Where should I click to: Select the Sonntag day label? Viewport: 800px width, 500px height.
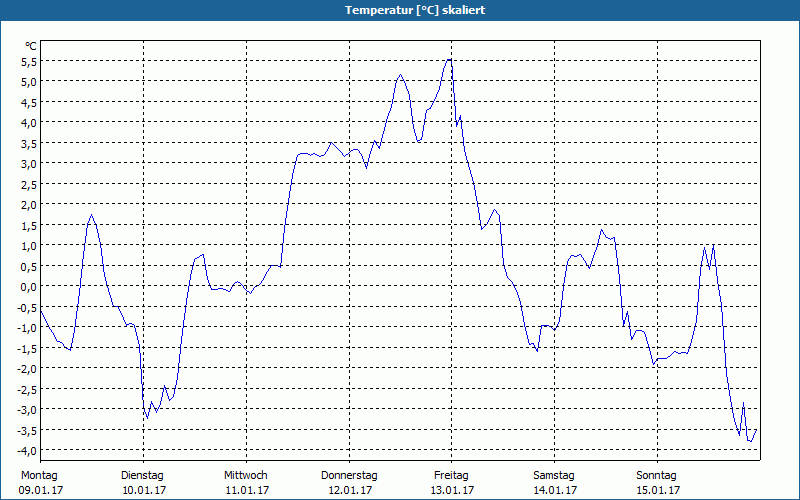pos(657,476)
